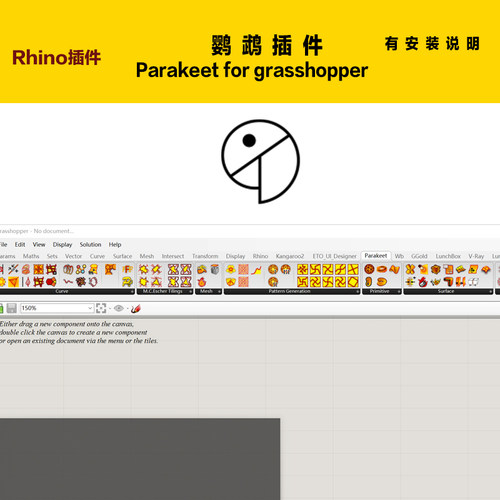Switch to the GGold tab
This screenshot has height=500, width=500.
click(419, 256)
